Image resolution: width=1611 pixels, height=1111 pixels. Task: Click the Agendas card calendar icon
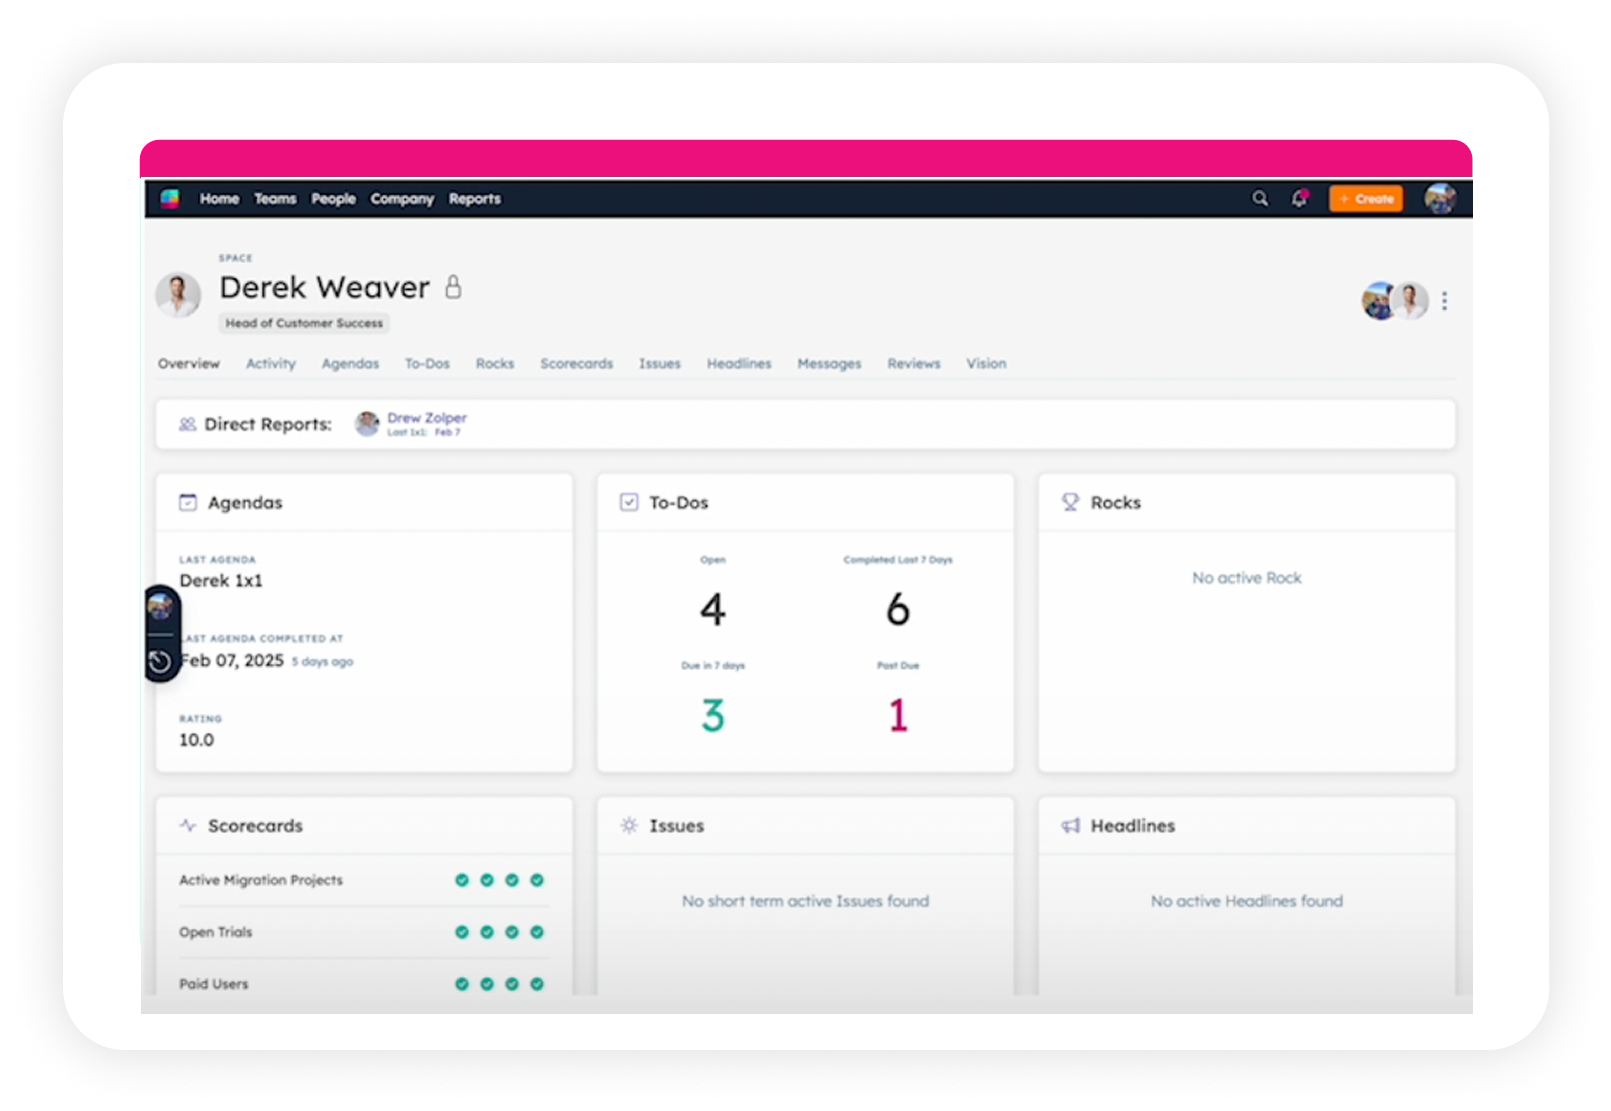pos(187,502)
